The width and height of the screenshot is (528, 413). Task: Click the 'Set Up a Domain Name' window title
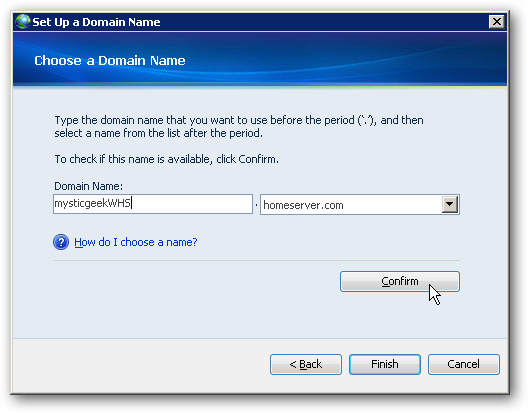tap(96, 22)
